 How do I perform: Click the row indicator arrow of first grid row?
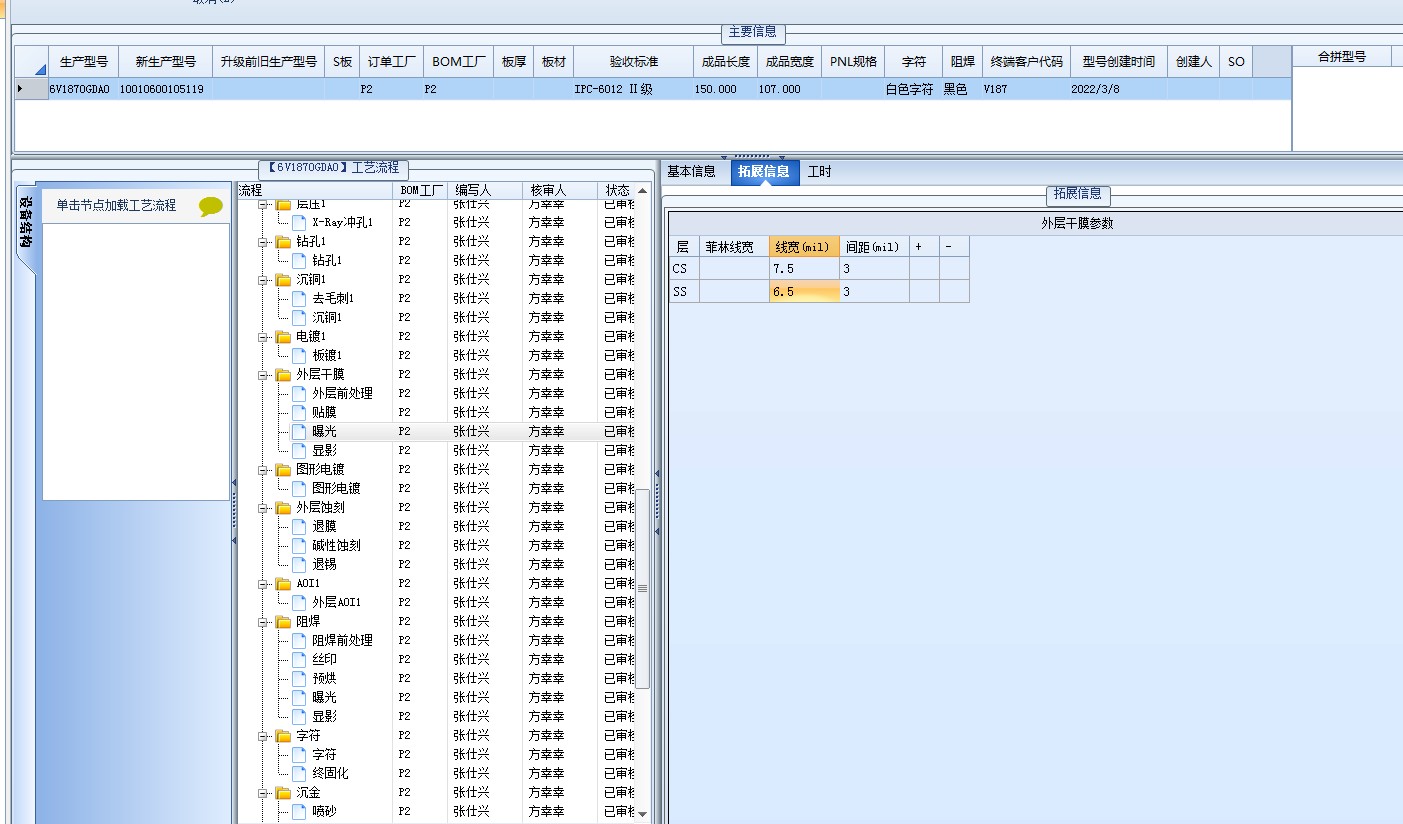[x=21, y=89]
